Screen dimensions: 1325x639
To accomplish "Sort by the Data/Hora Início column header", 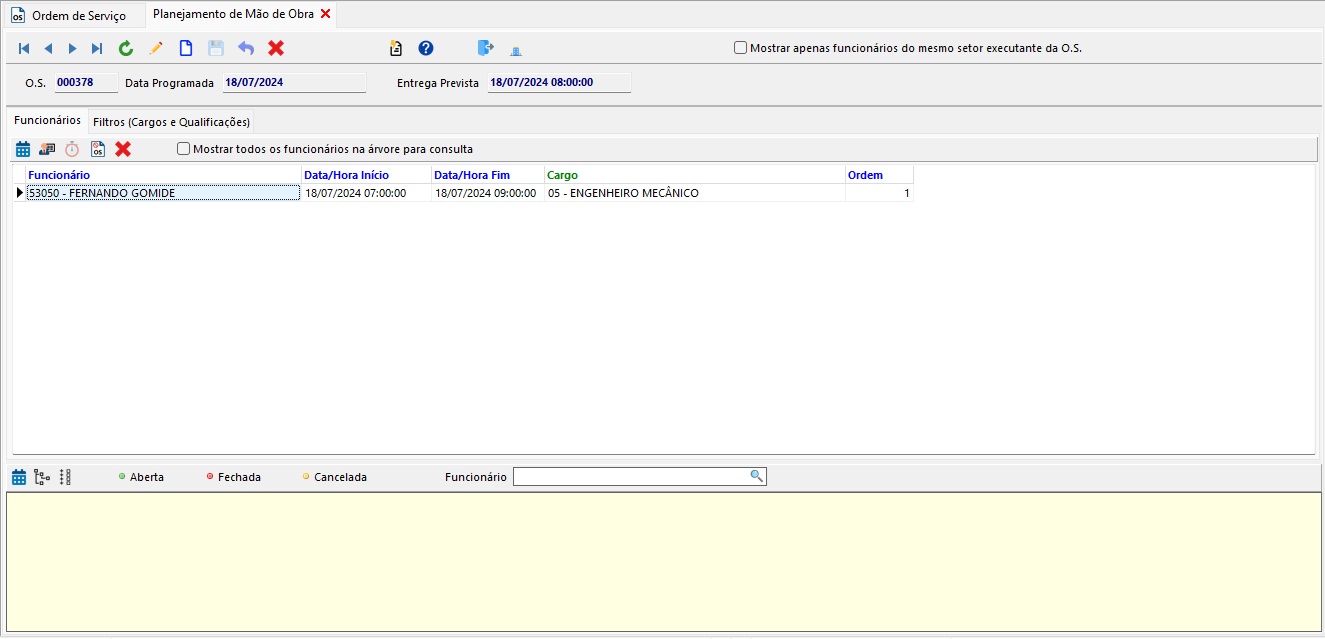I will coord(346,175).
